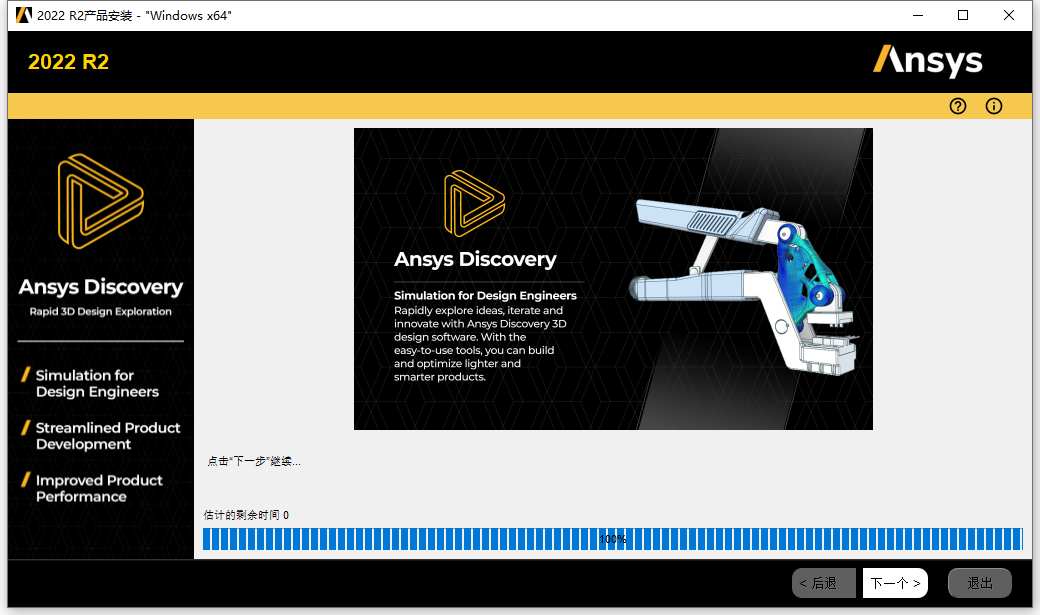
Task: Click the 'Ansys Discovery' title in banner
Action: [x=475, y=259]
